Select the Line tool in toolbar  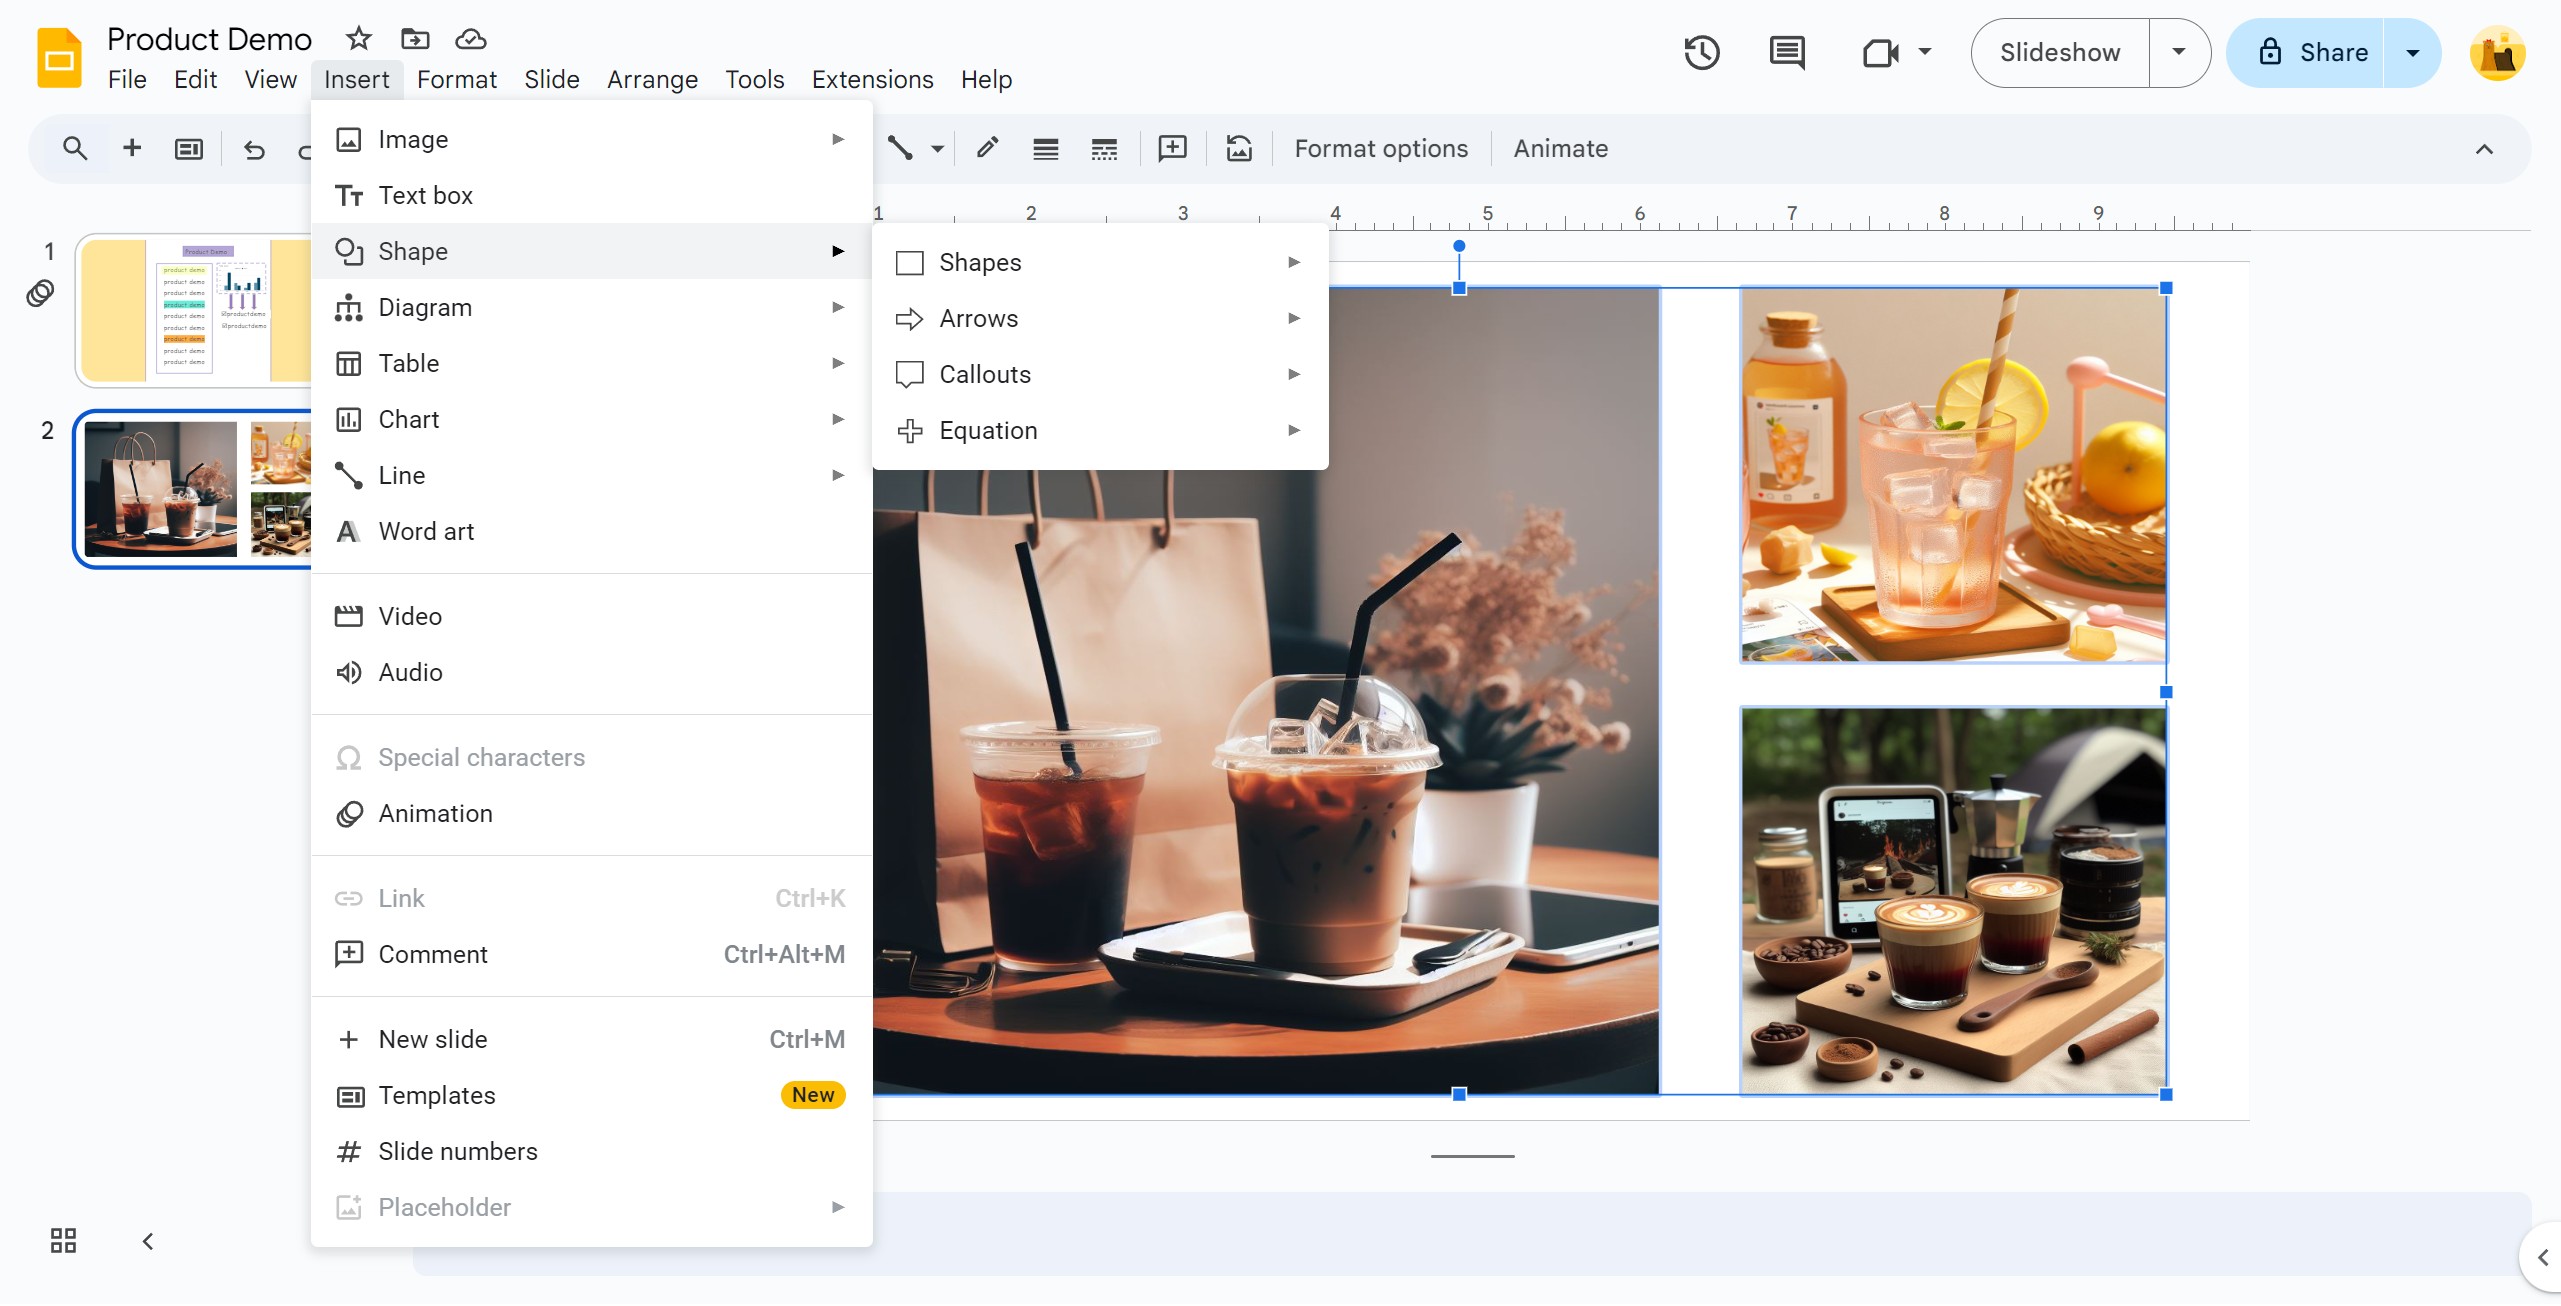coord(900,149)
